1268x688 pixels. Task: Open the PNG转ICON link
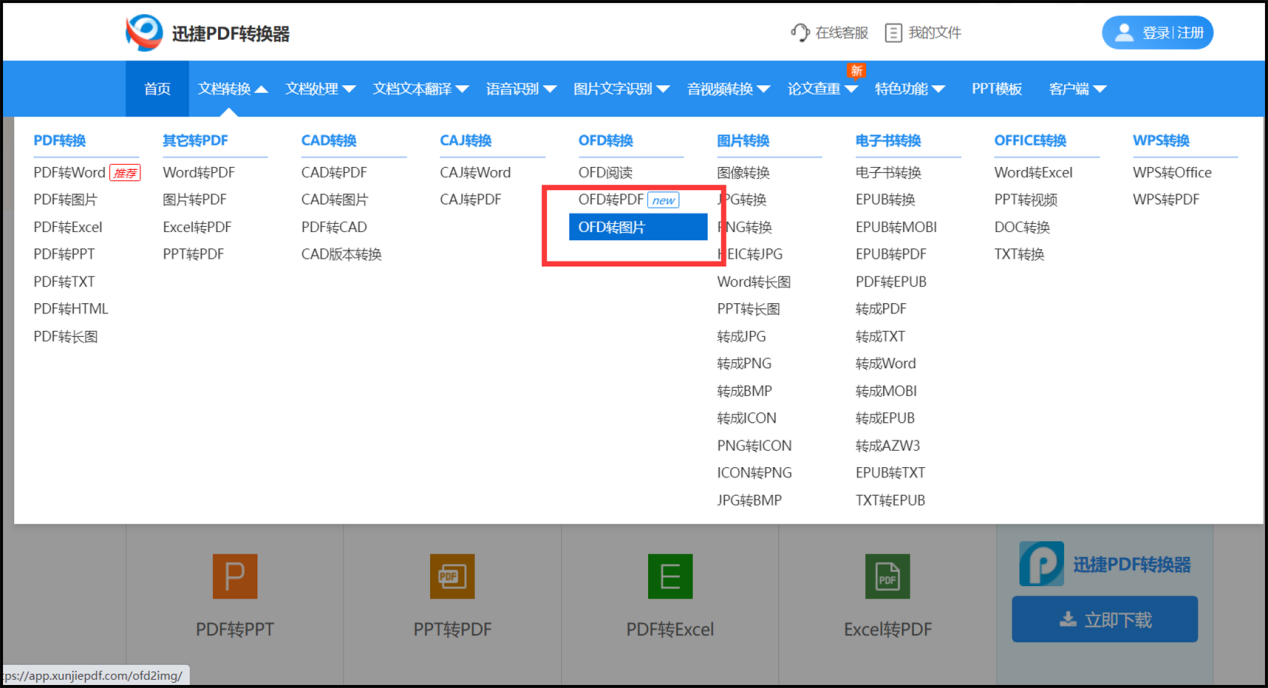(754, 446)
